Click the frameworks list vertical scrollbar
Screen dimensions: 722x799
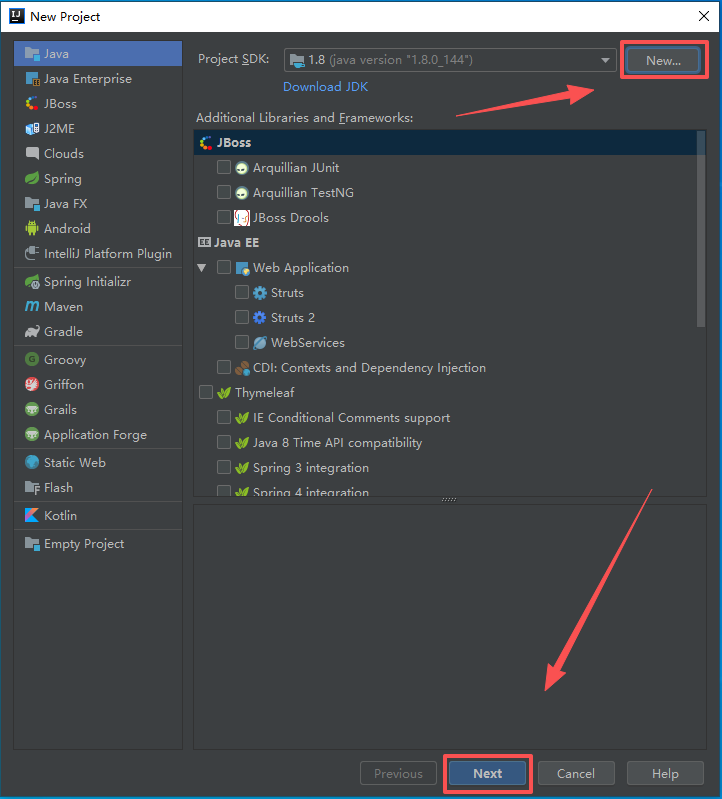[x=701, y=229]
